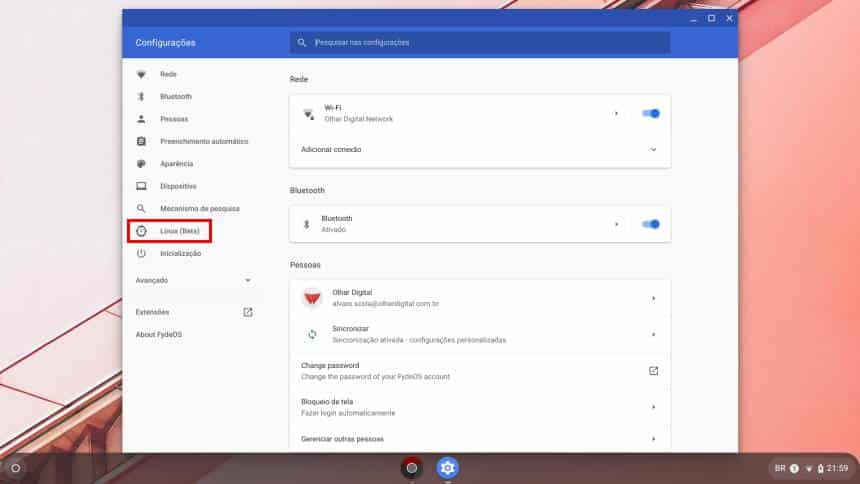Click the Inicialização power icon
Image resolution: width=860 pixels, height=484 pixels.
pos(141,254)
